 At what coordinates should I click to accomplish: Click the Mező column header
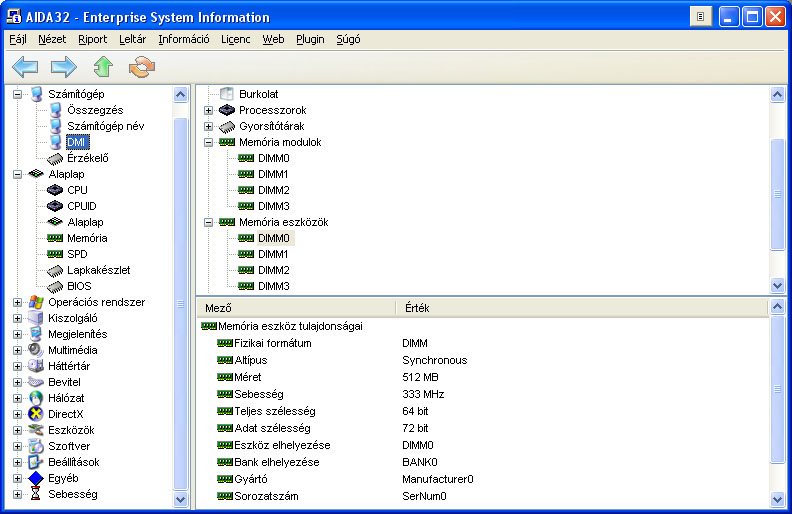pos(295,308)
